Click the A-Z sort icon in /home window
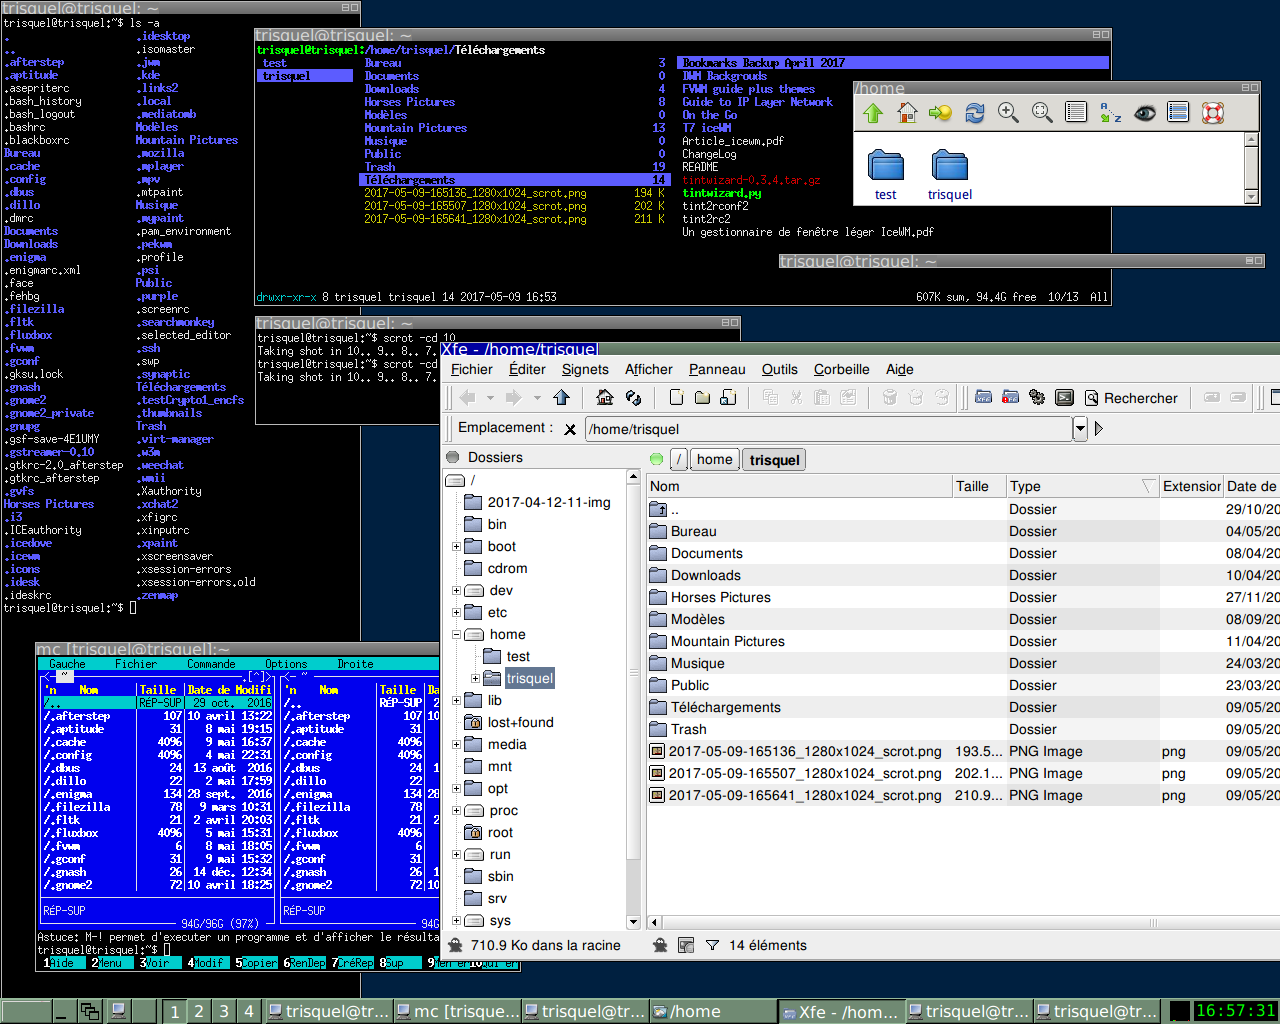This screenshot has width=1280, height=1024. coord(1110,113)
